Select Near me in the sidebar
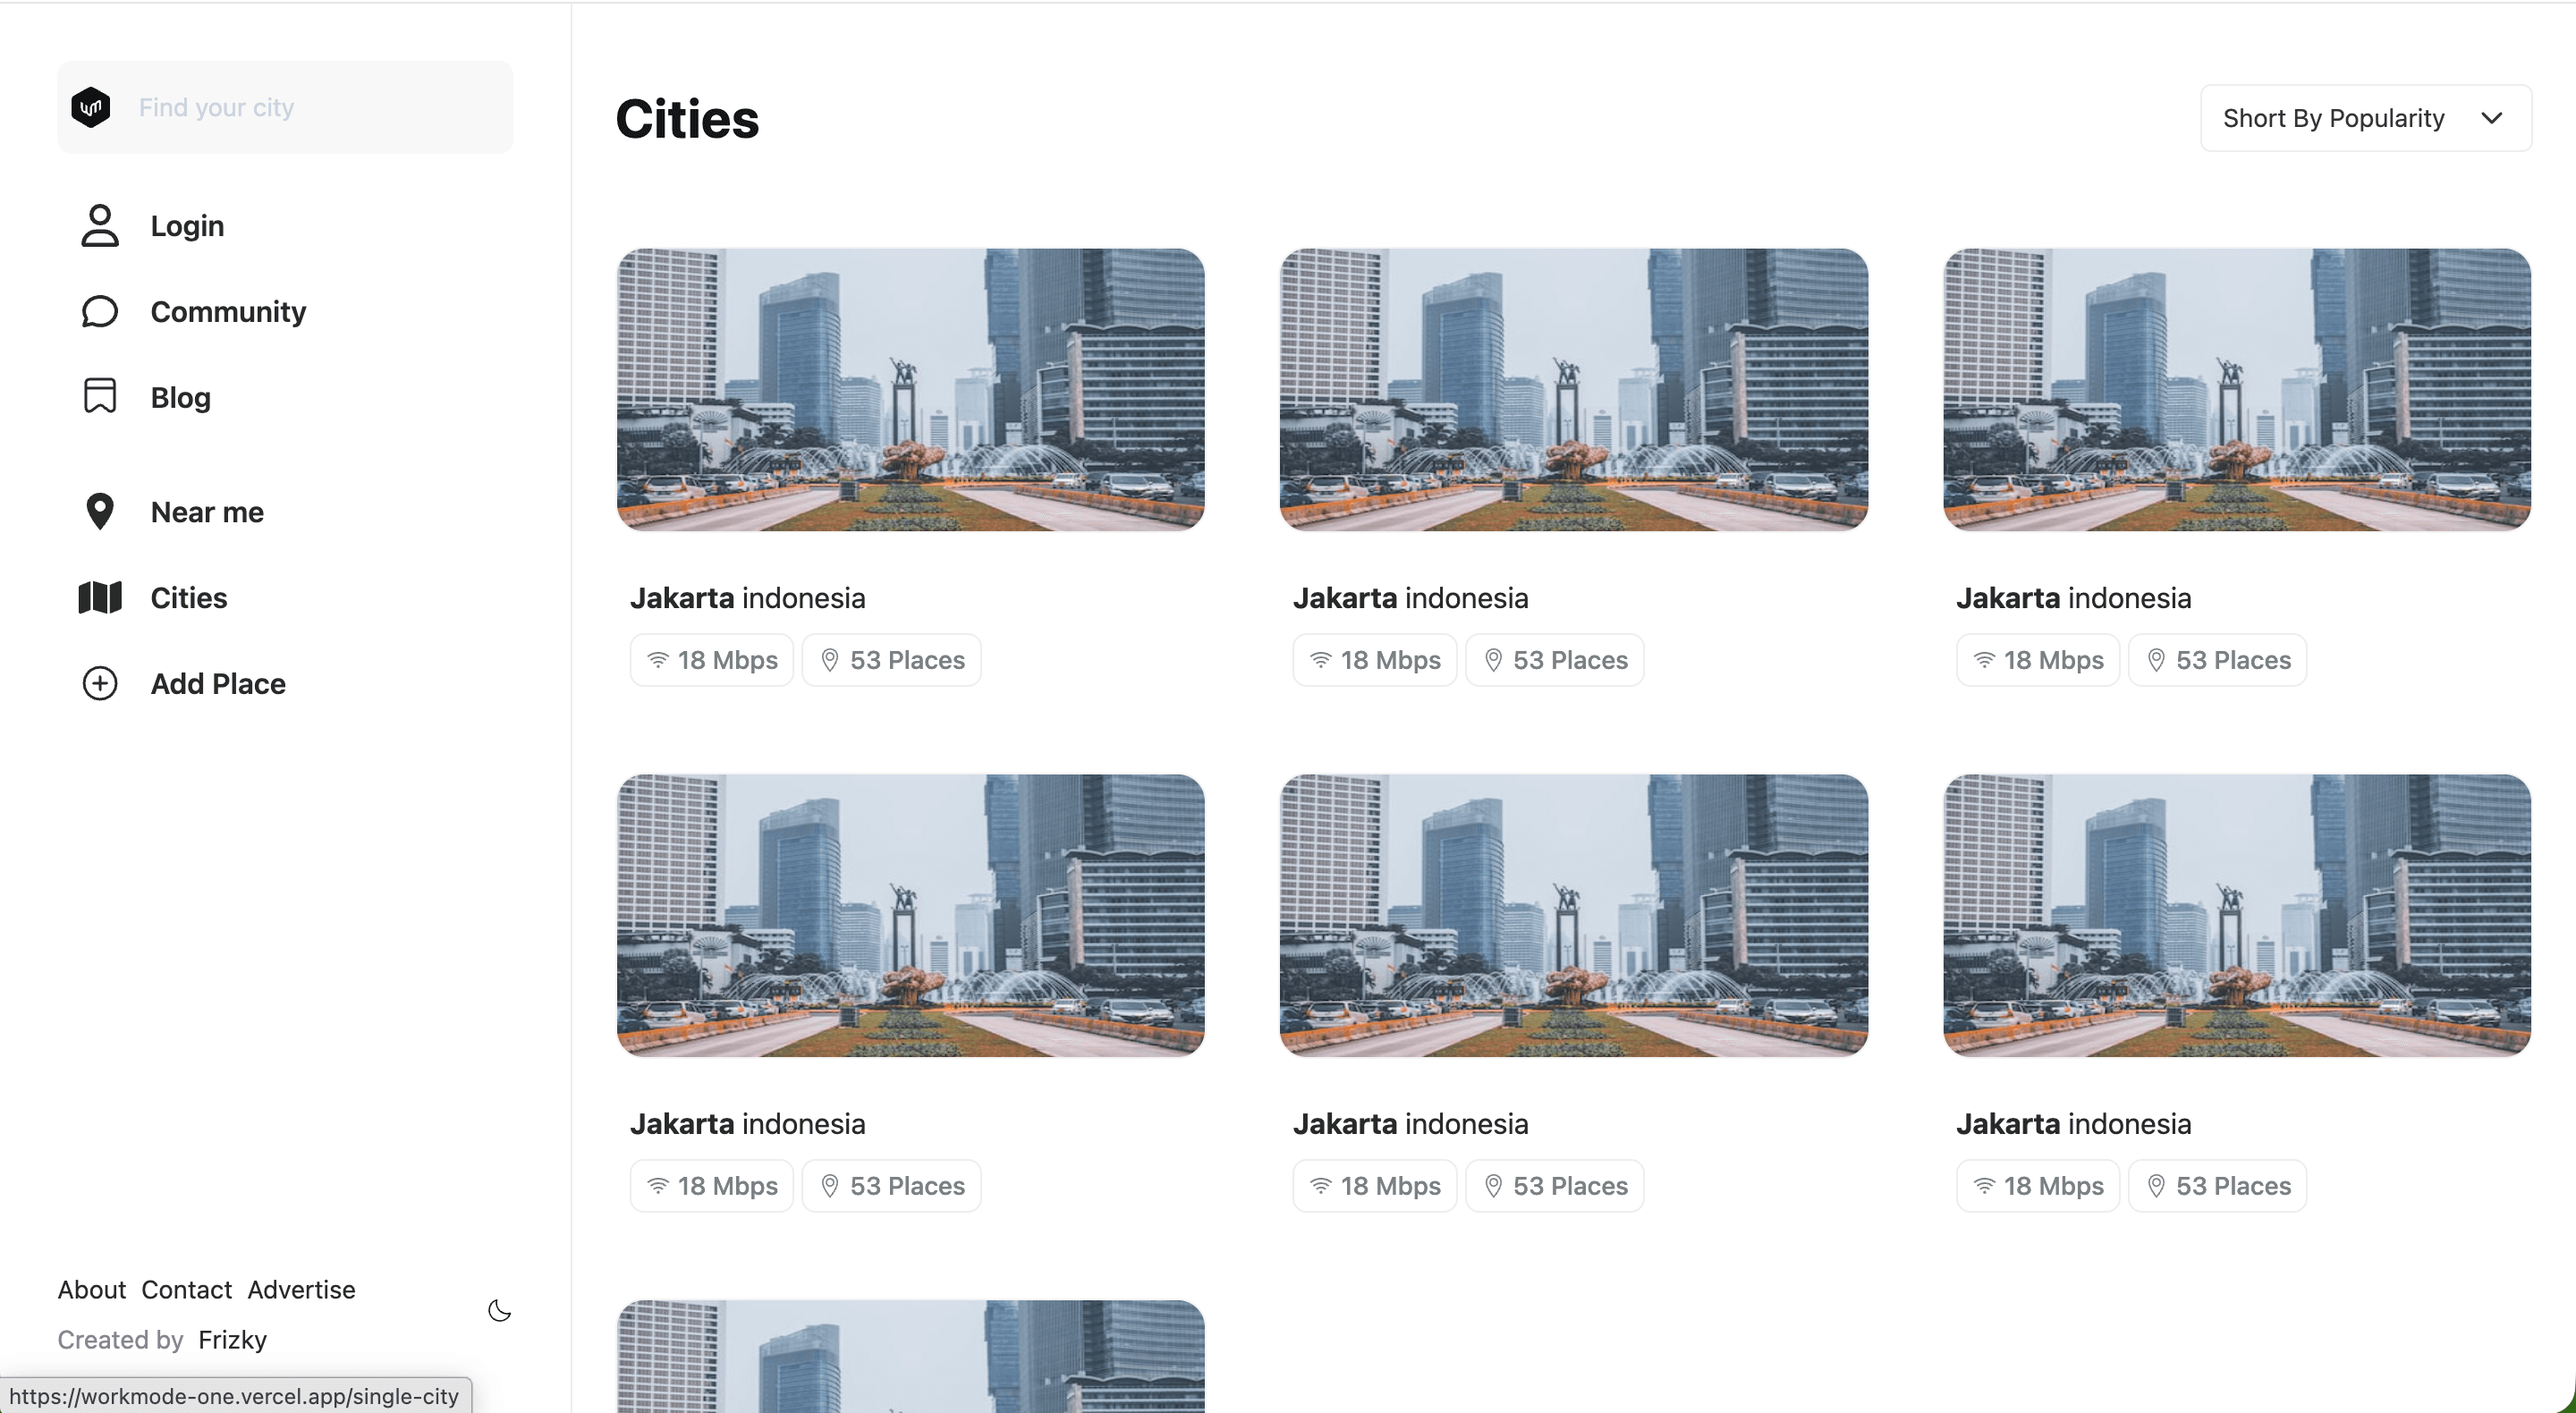The width and height of the screenshot is (2576, 1413). (207, 513)
